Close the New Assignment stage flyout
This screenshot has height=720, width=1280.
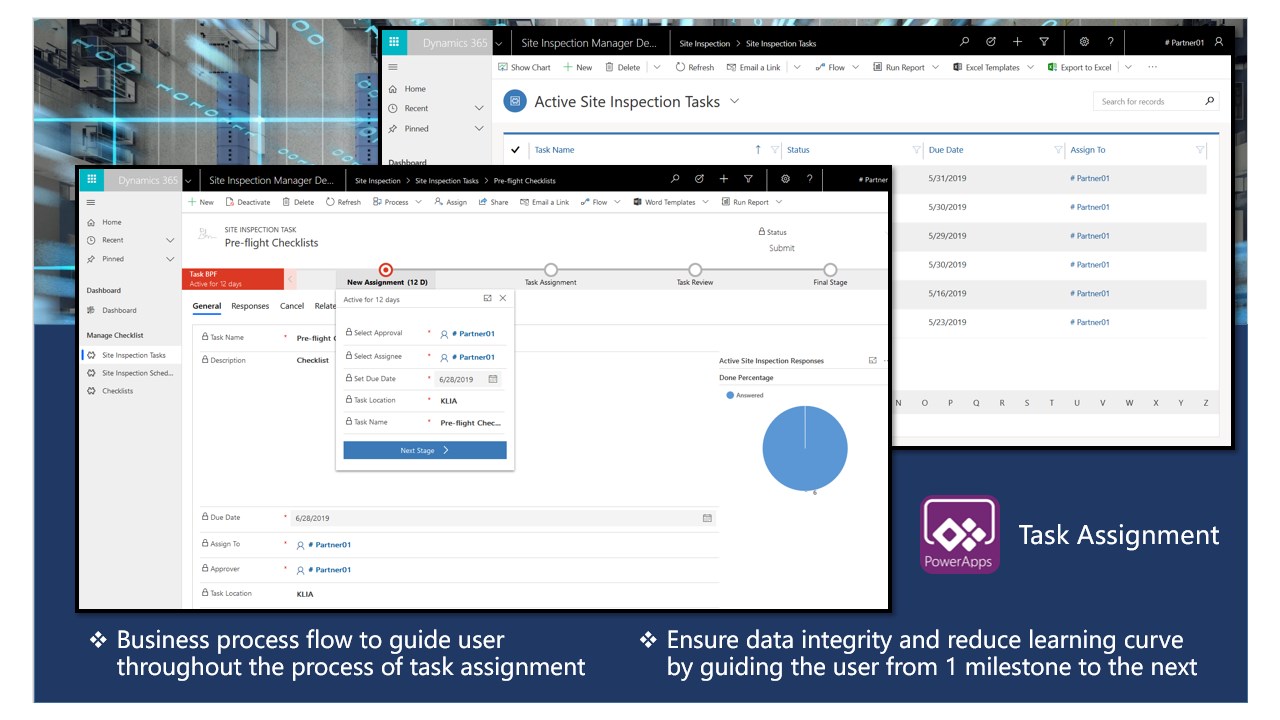click(503, 298)
